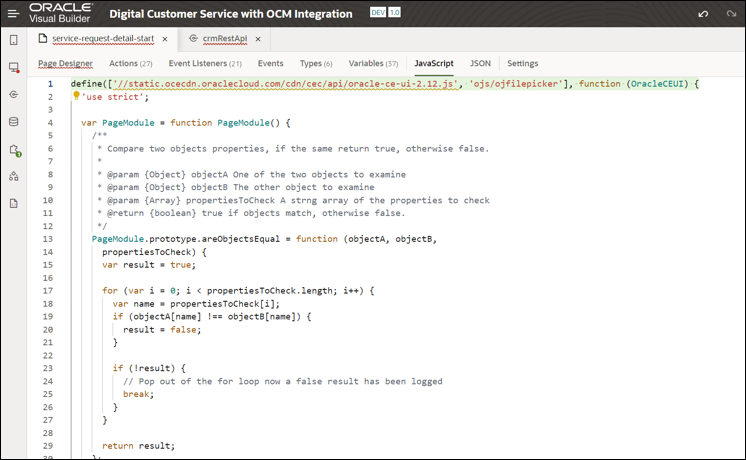Click the lightbulb quick-fix icon on line 2
Viewport: 746px width, 460px height.
click(76, 96)
